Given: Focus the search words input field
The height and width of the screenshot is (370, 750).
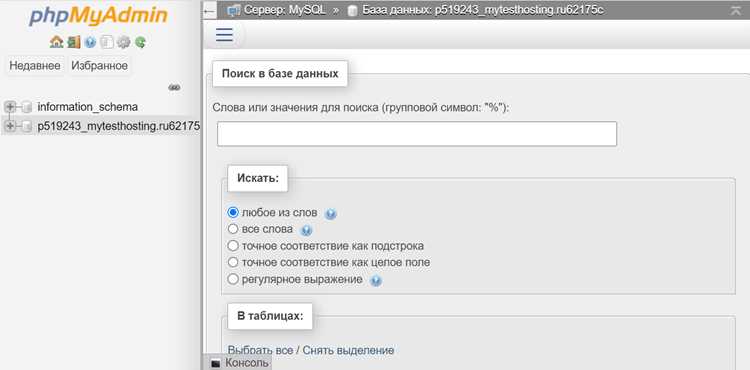Looking at the screenshot, I should click(x=417, y=134).
